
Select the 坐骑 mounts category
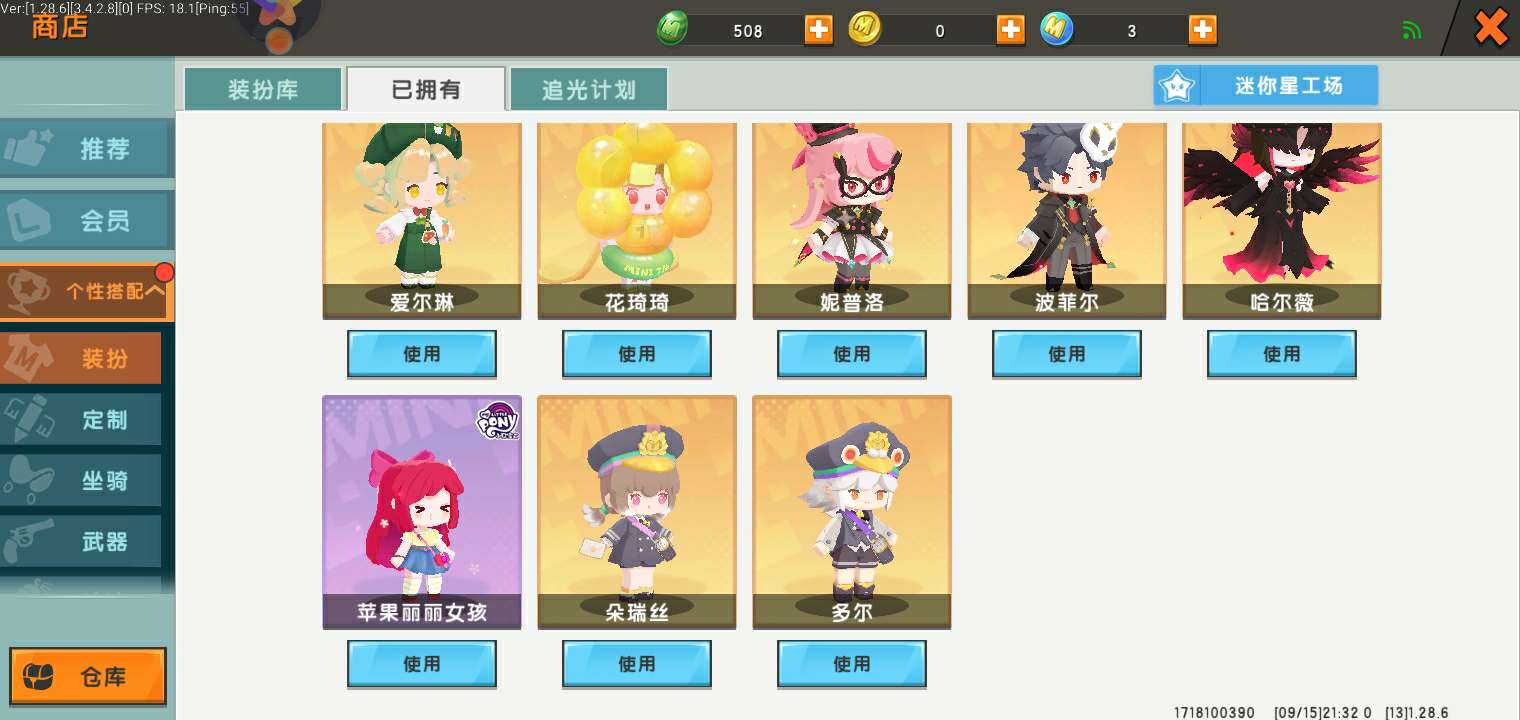click(x=81, y=481)
